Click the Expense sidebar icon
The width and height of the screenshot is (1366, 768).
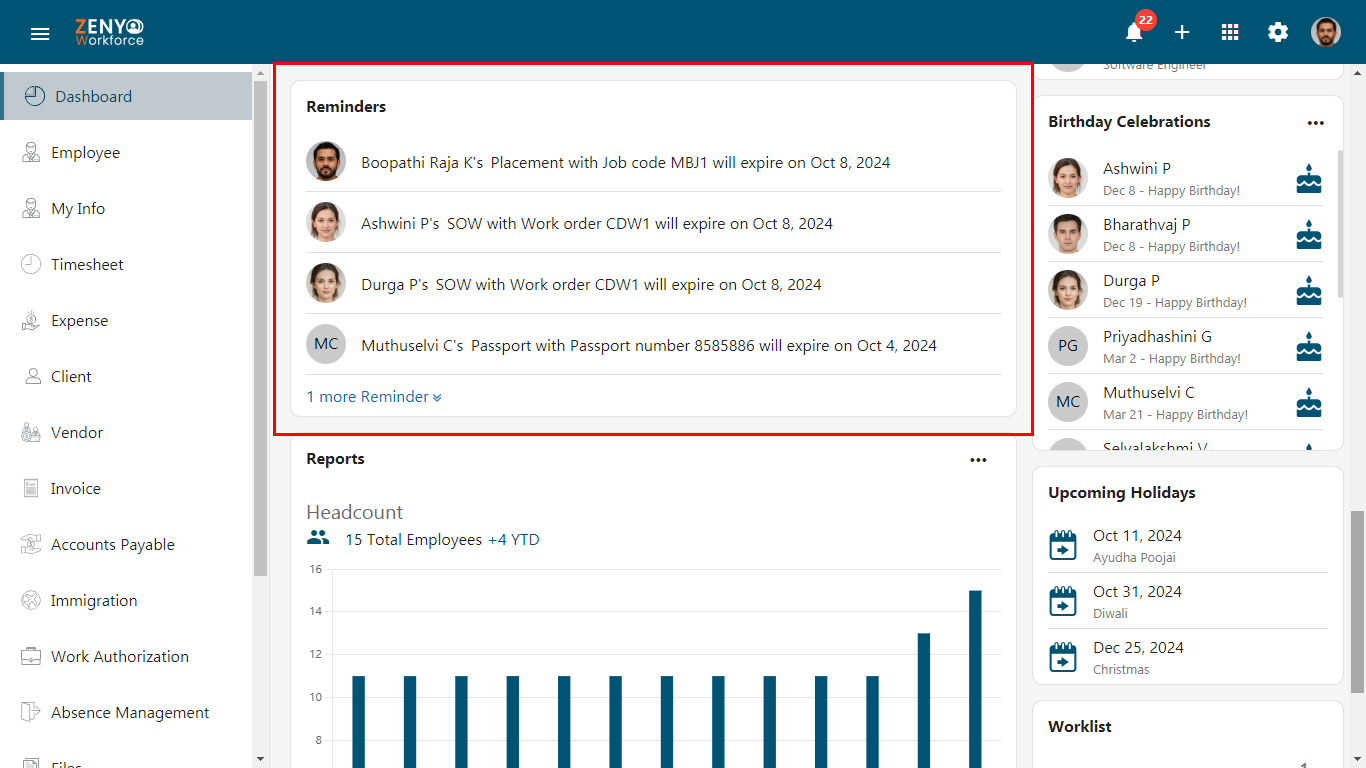(x=31, y=320)
